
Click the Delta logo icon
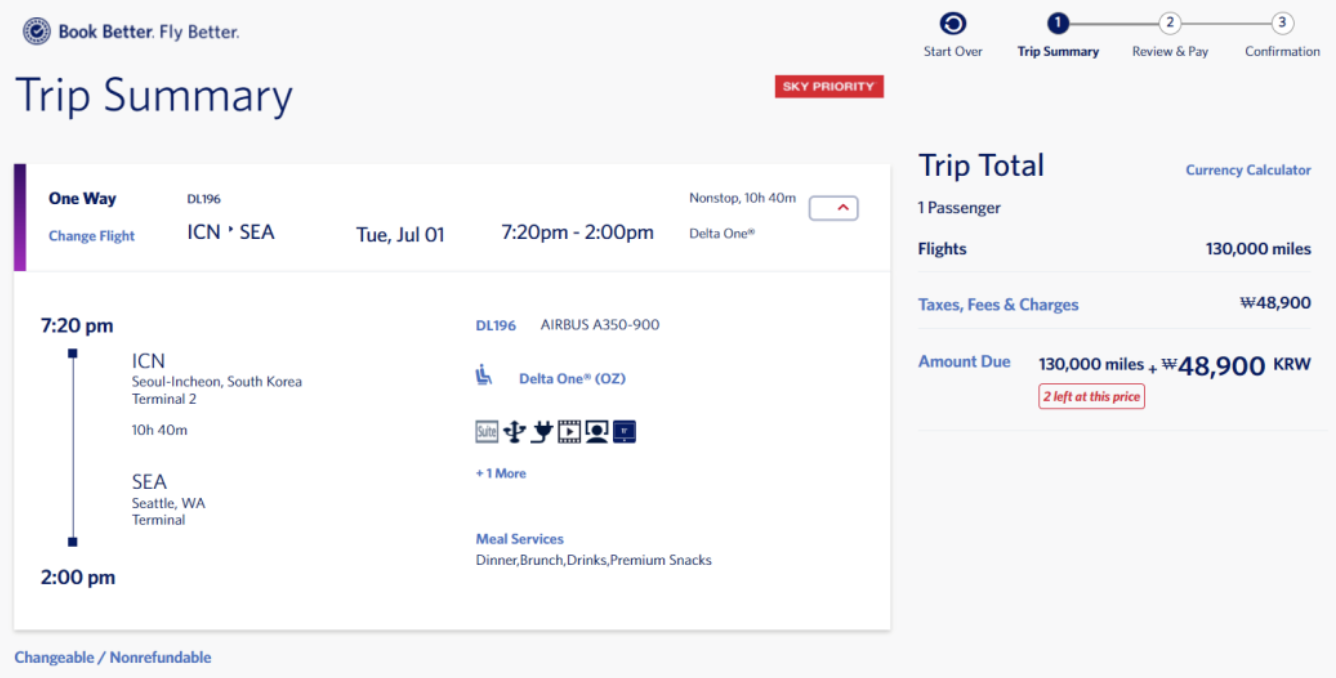(x=37, y=32)
